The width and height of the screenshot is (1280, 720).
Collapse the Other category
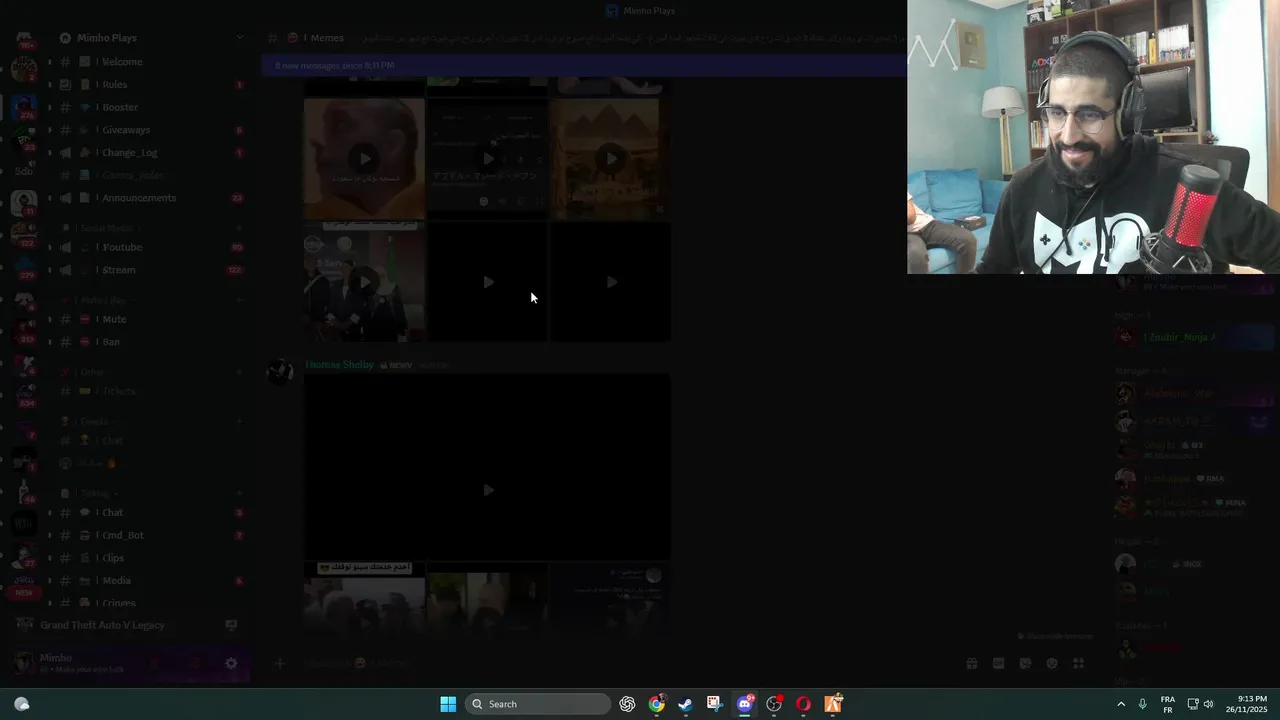tap(90, 372)
